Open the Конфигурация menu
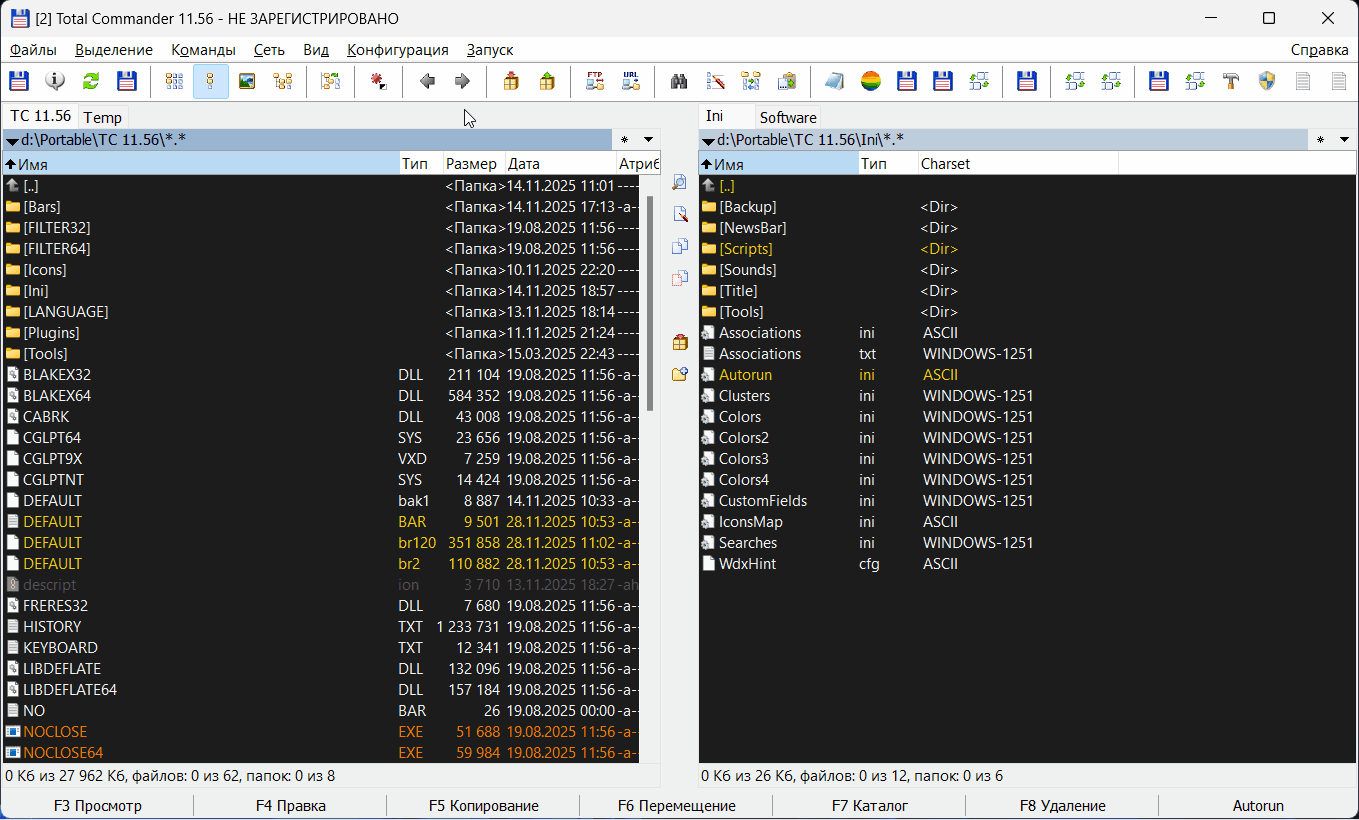Image resolution: width=1359 pixels, height=820 pixels. pos(397,50)
